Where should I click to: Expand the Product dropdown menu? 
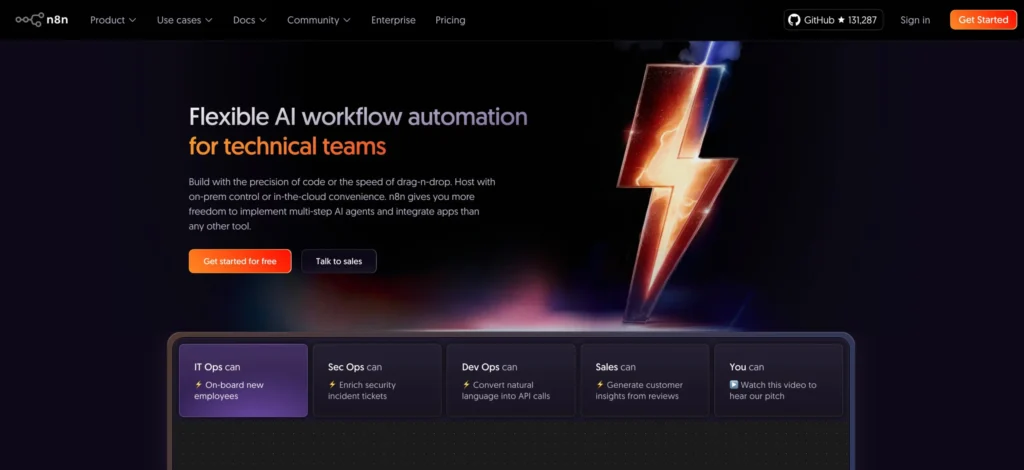pos(112,20)
